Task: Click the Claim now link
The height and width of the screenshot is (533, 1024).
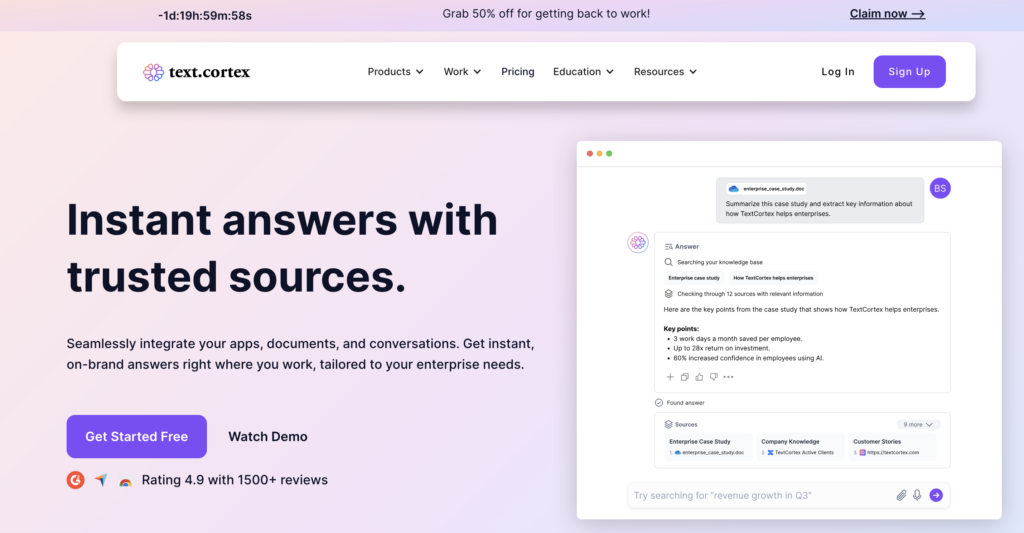Action: (x=887, y=14)
